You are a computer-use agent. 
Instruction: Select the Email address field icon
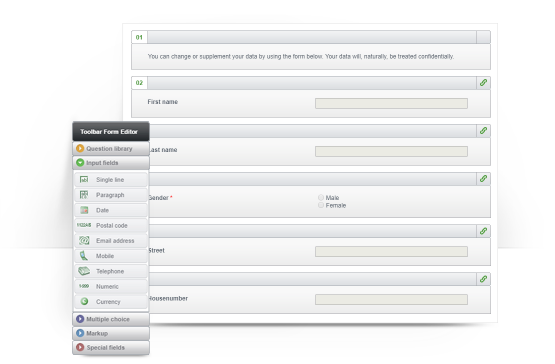pyautogui.click(x=84, y=240)
